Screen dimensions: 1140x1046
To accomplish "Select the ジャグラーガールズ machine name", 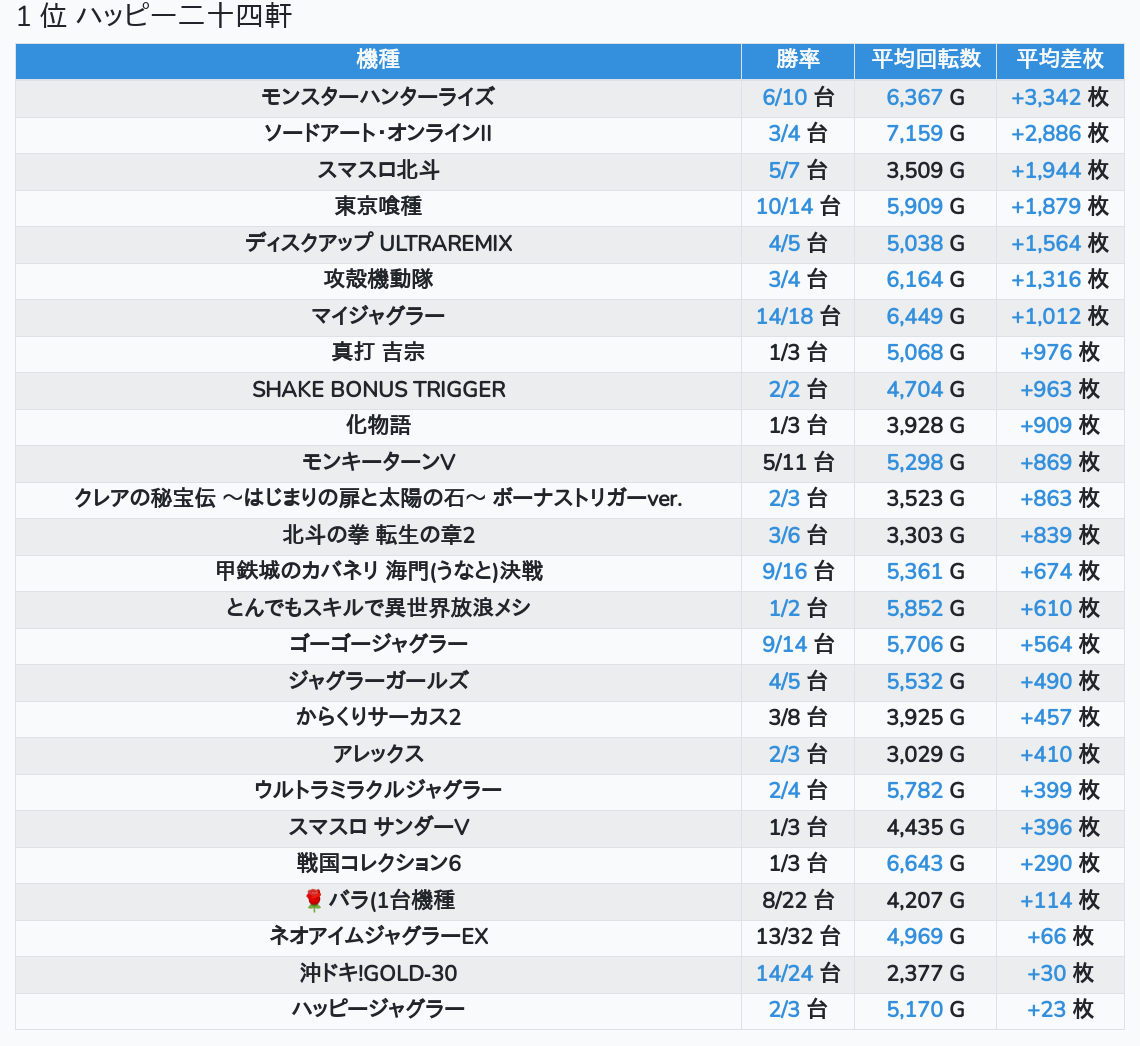I will coord(378,681).
